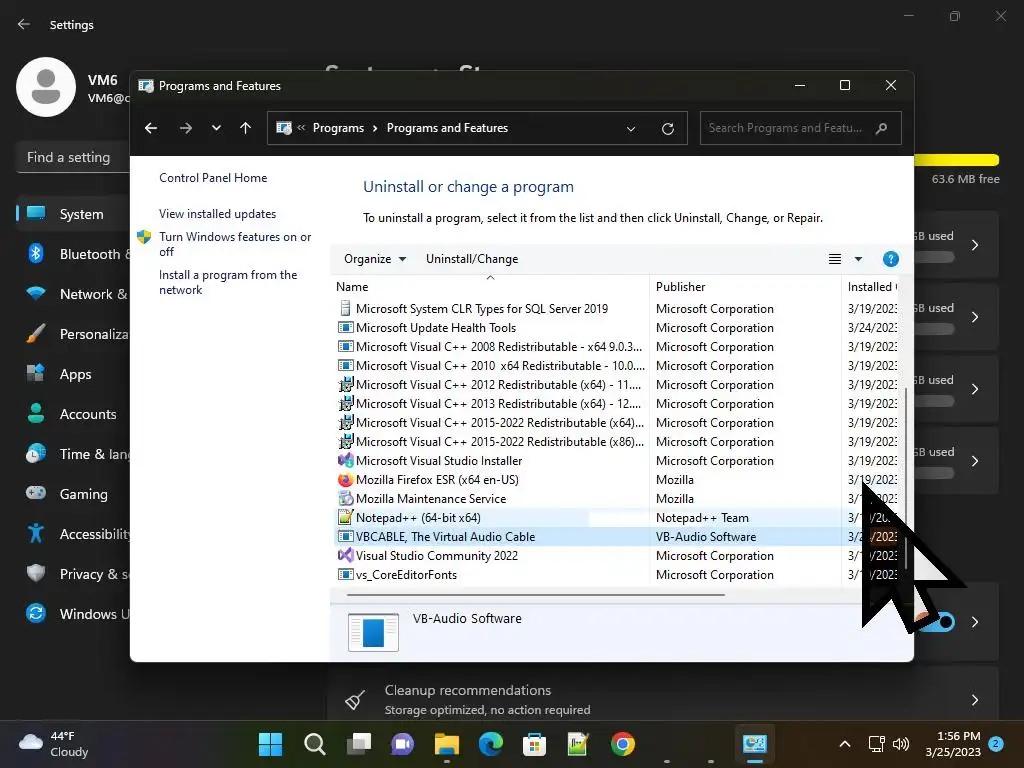The height and width of the screenshot is (768, 1024).
Task: Open System in Settings sidebar
Action: point(73,214)
